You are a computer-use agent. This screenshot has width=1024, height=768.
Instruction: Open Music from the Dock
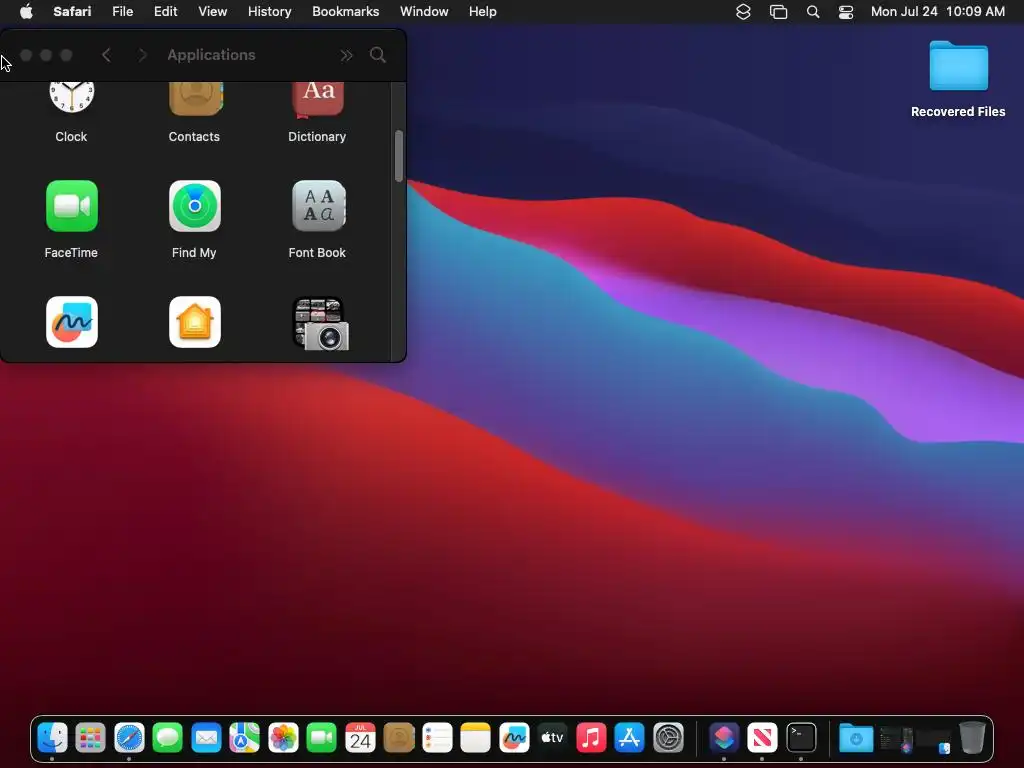tap(591, 738)
